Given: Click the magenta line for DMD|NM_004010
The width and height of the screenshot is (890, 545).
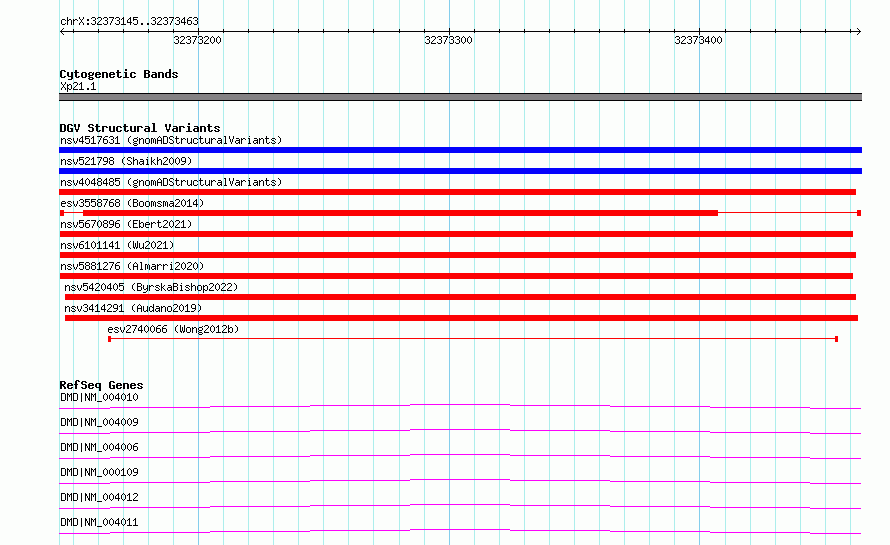Looking at the screenshot, I should pos(460,405).
